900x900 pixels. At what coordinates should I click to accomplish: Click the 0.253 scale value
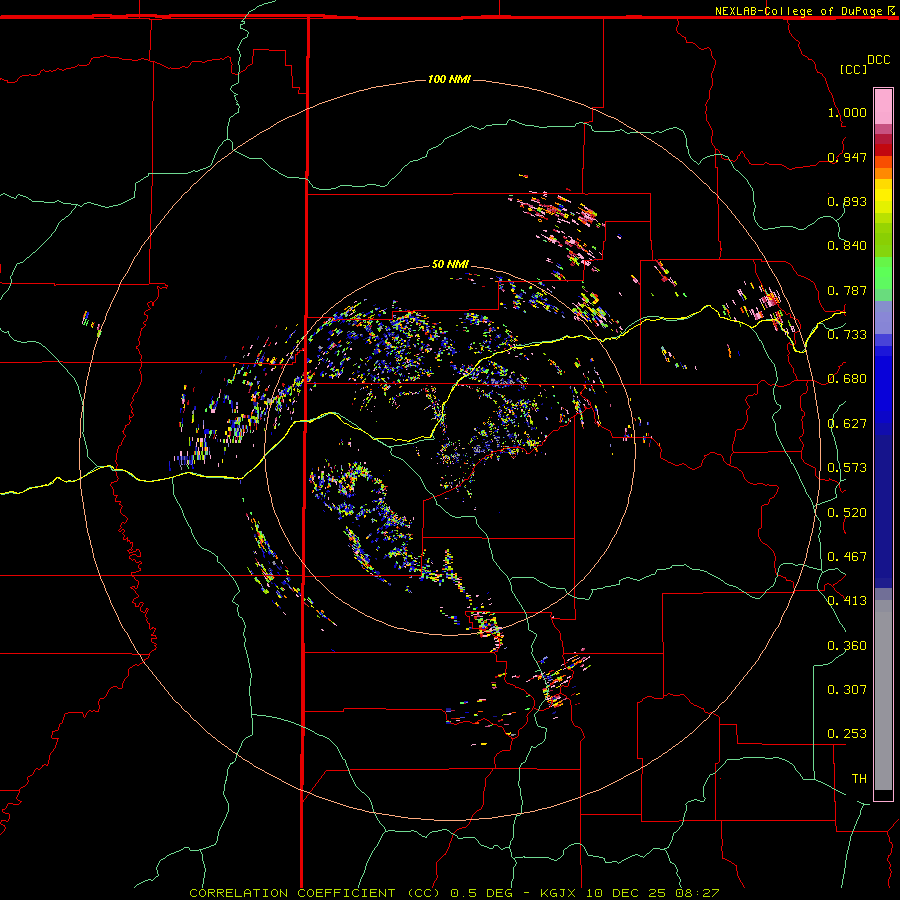point(847,734)
